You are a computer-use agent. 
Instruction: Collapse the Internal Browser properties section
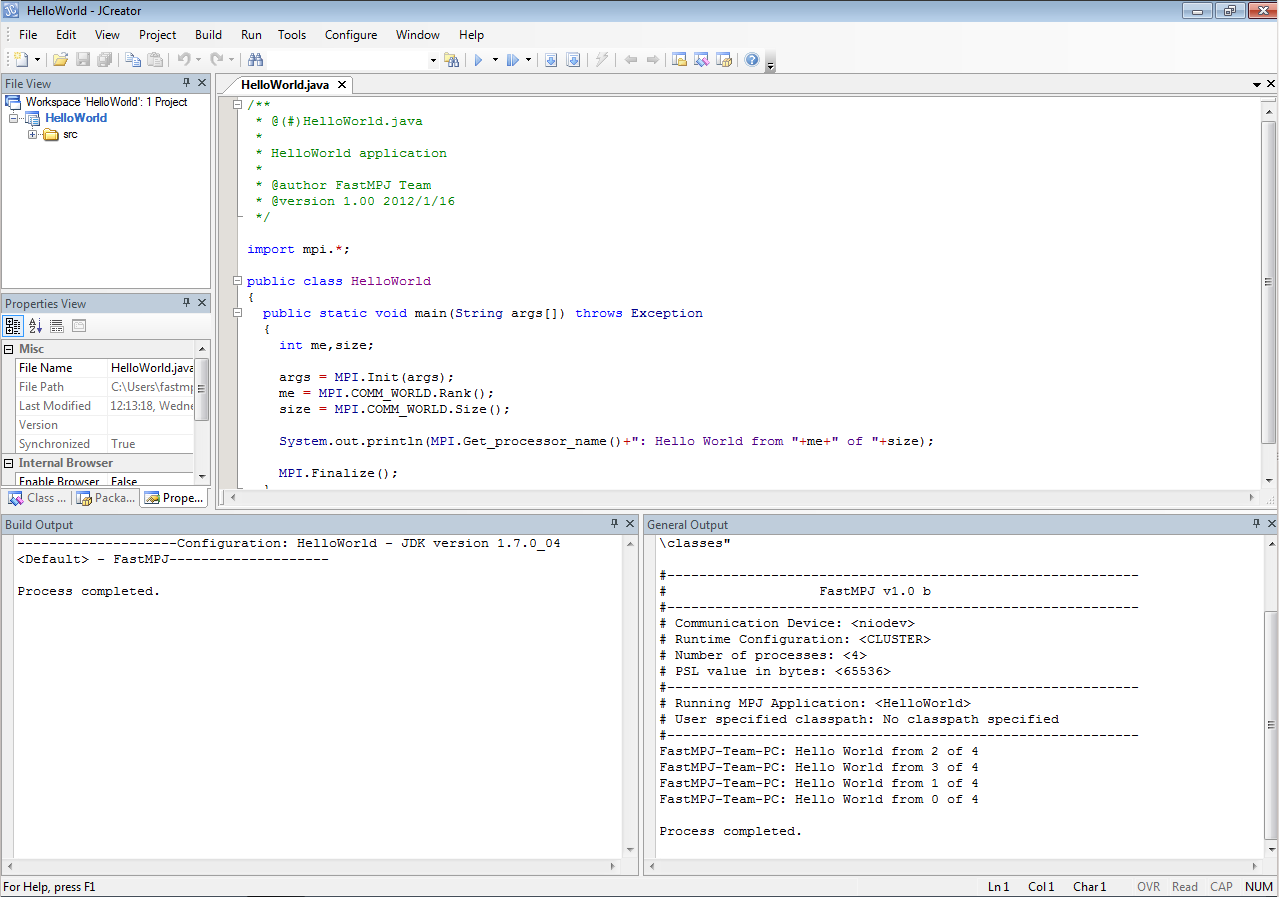point(9,463)
